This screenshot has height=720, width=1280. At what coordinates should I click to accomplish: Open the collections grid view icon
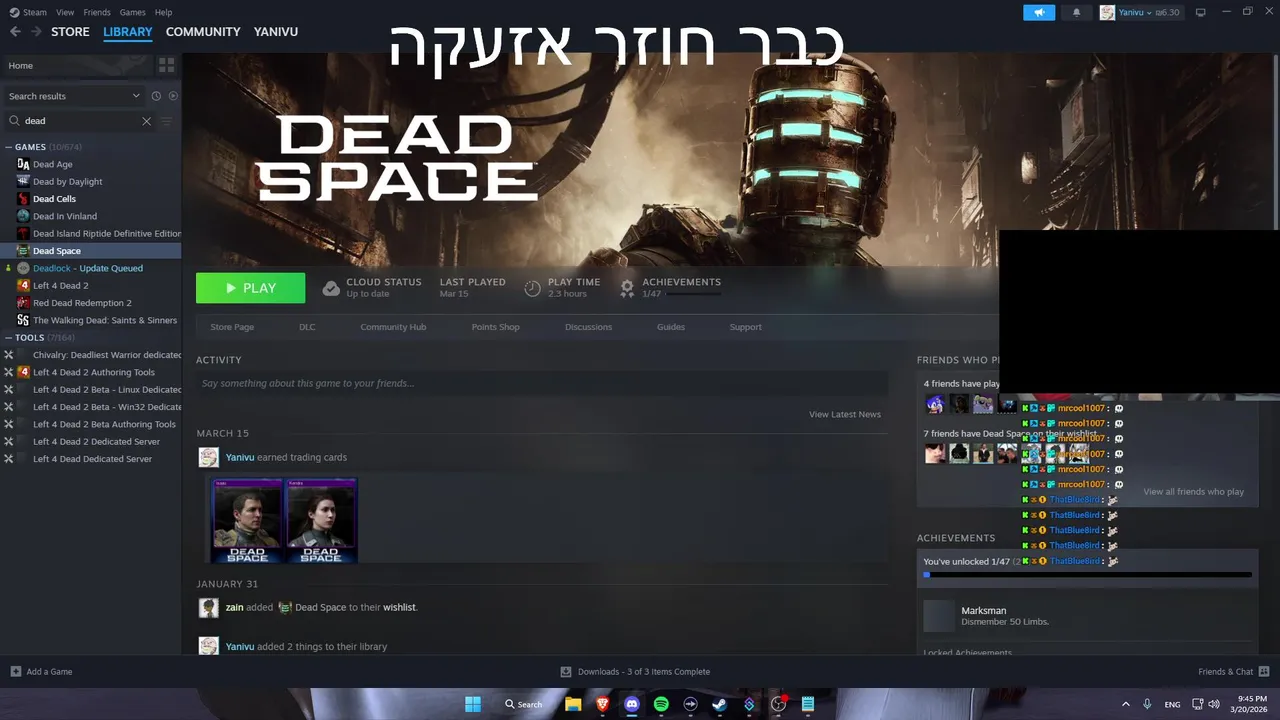(x=167, y=65)
